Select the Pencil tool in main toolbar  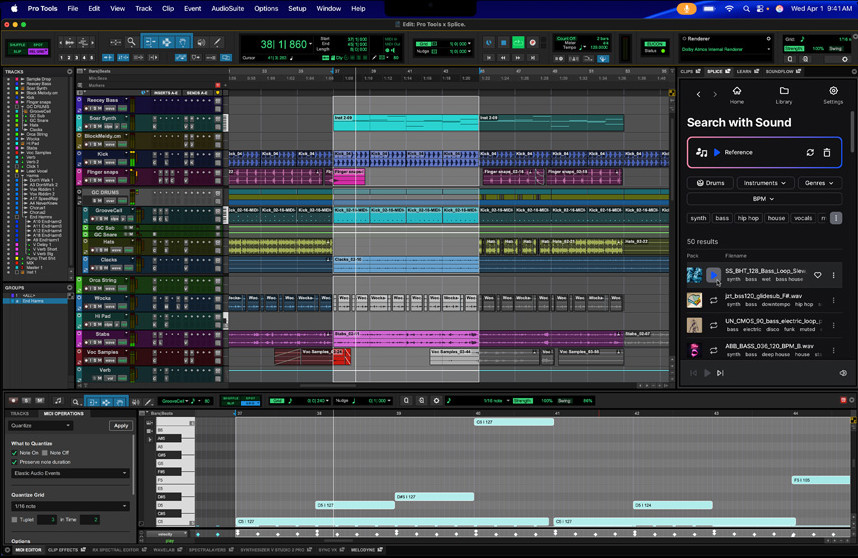click(x=218, y=42)
